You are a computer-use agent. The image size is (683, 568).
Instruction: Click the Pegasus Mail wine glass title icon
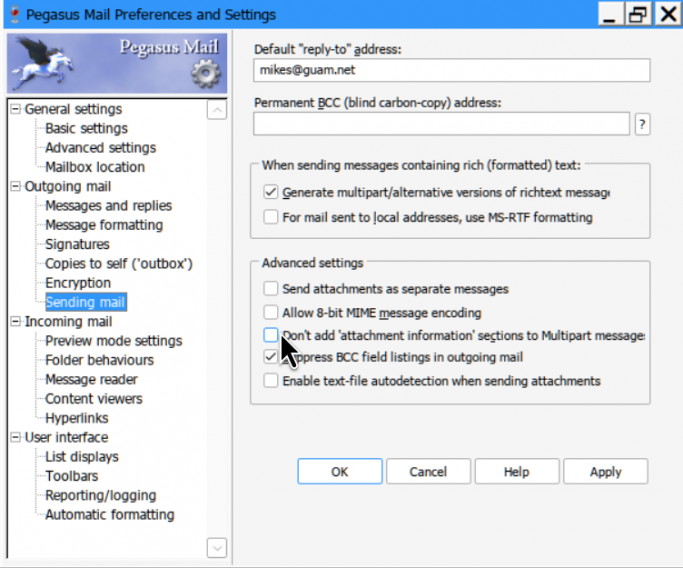pyautogui.click(x=14, y=14)
